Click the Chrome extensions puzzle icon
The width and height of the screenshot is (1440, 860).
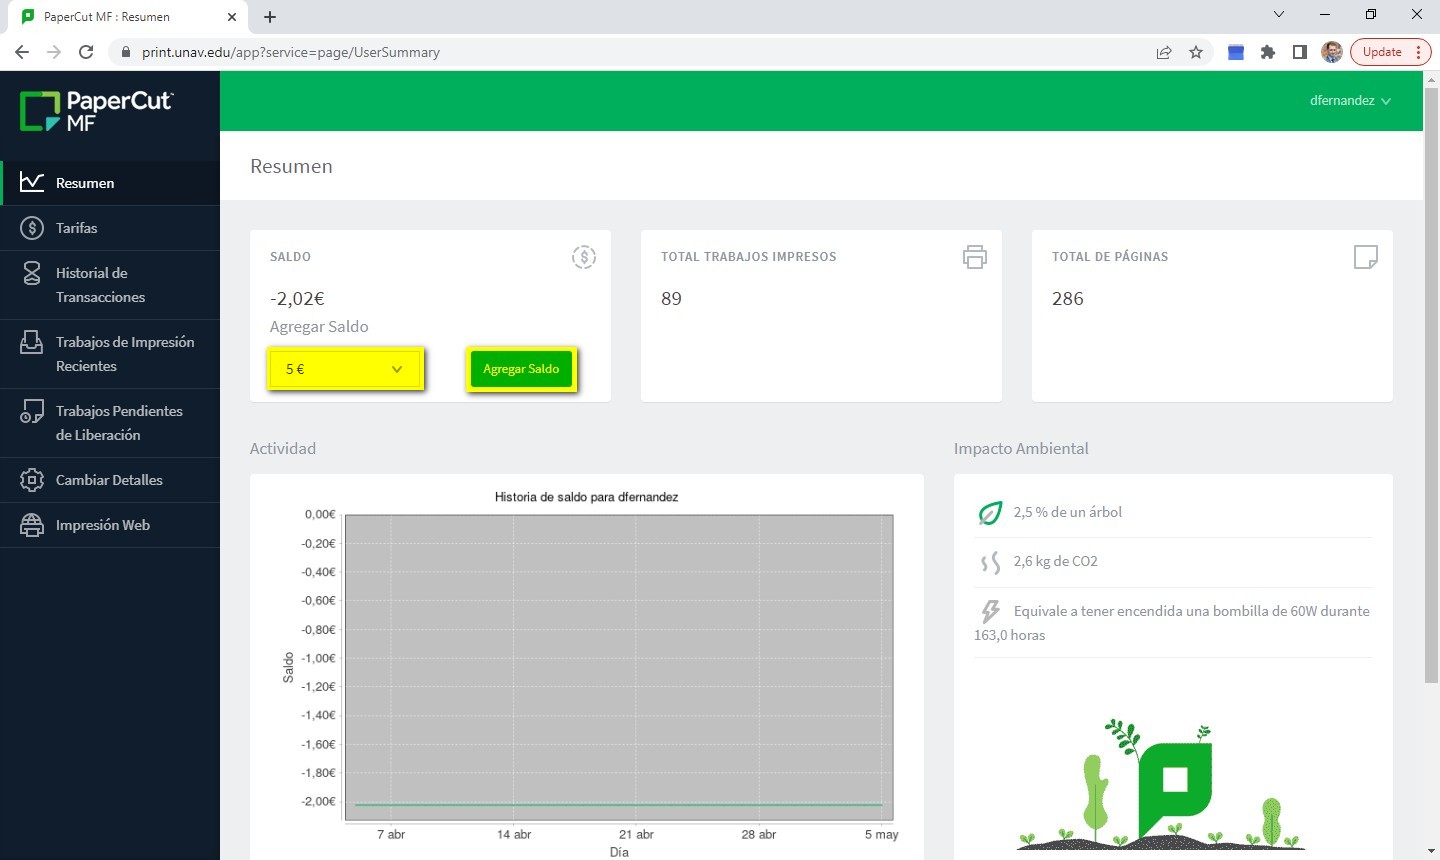tap(1268, 52)
